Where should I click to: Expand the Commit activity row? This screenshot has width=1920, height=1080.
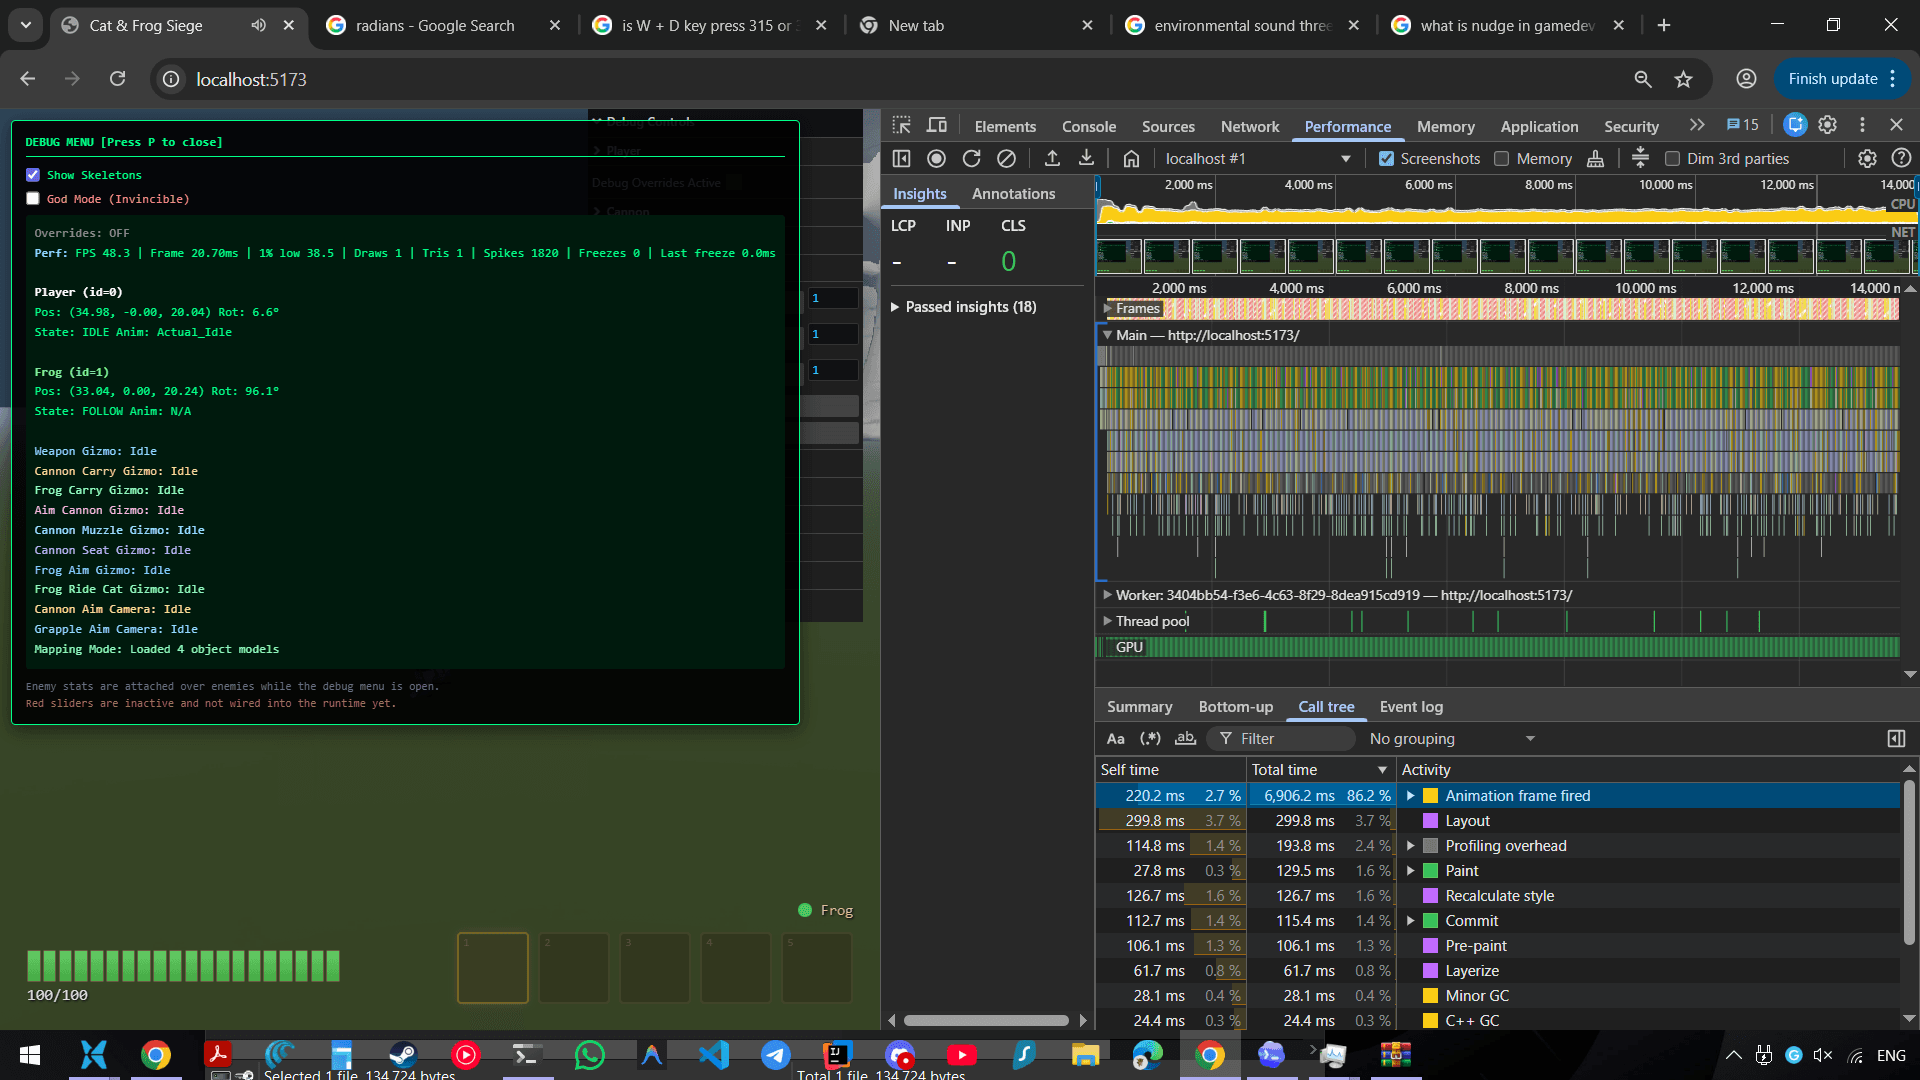1410,921
